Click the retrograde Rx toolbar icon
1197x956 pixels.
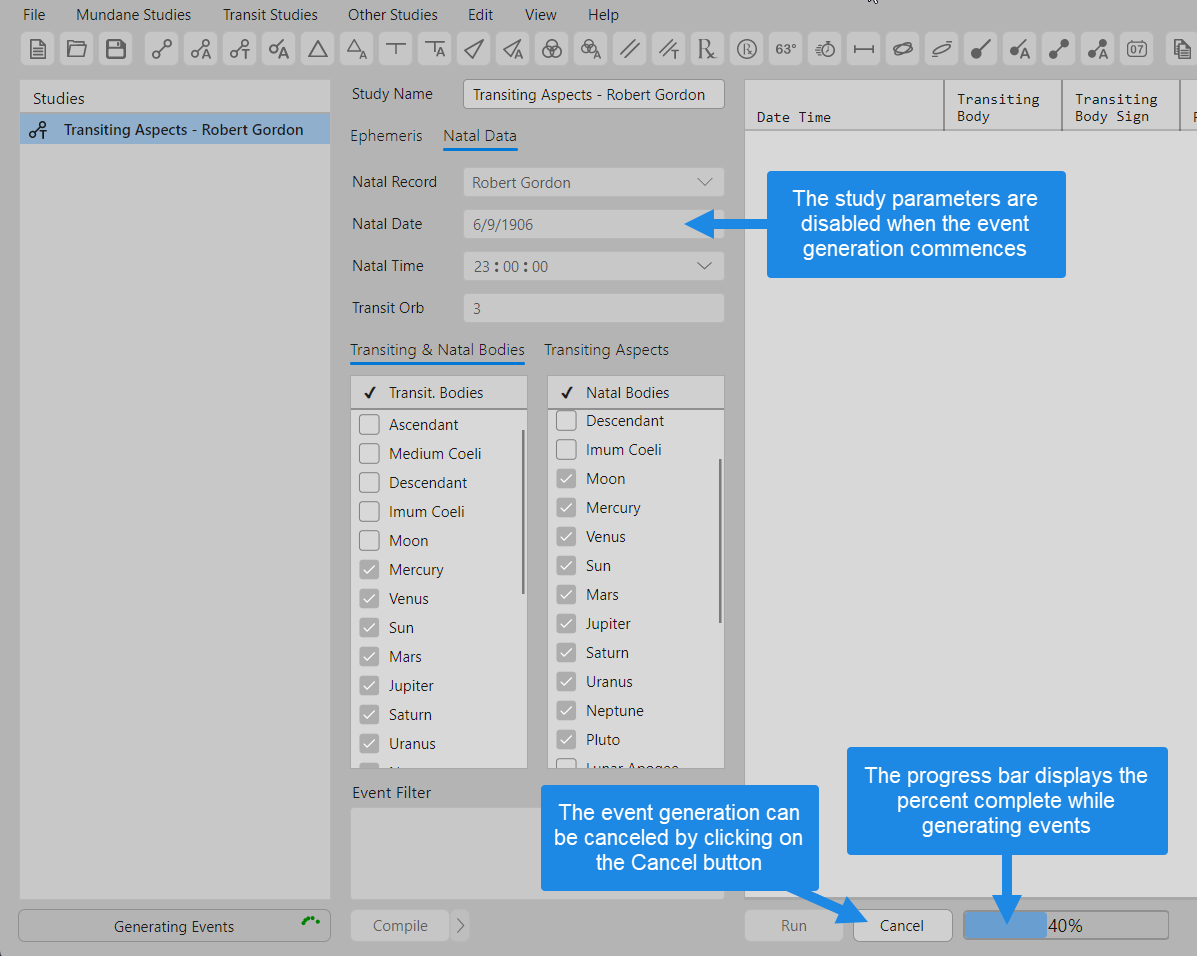point(707,48)
